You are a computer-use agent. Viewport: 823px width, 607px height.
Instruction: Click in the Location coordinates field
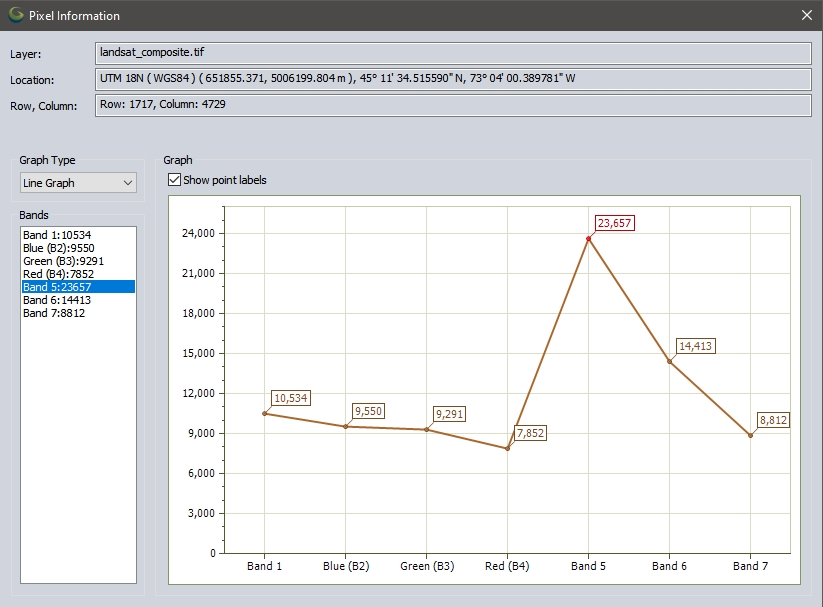pos(452,79)
